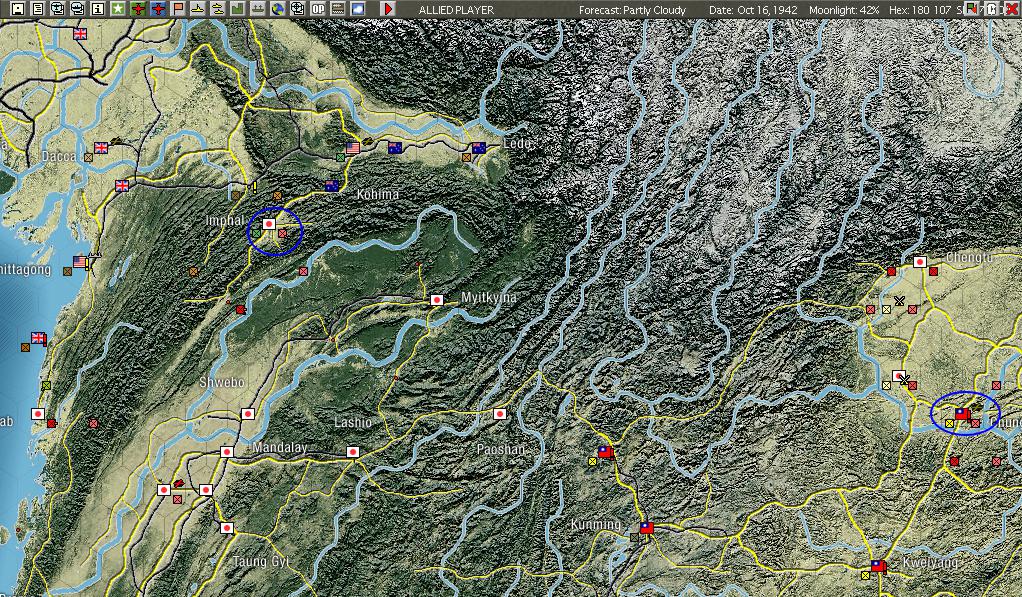Click the orange flag toolbar icon
The width and height of the screenshot is (1022, 597).
pyautogui.click(x=178, y=9)
